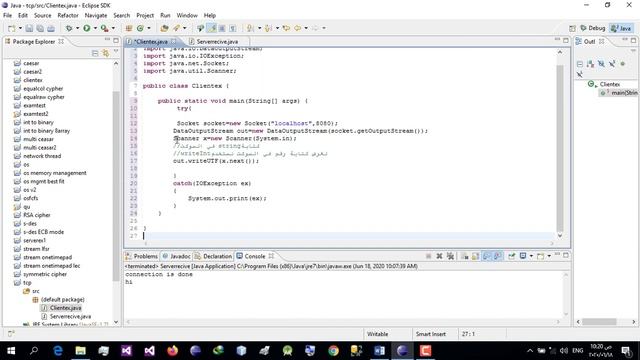Open Package Explorer view menu arrow

pyautogui.click(x=116, y=51)
